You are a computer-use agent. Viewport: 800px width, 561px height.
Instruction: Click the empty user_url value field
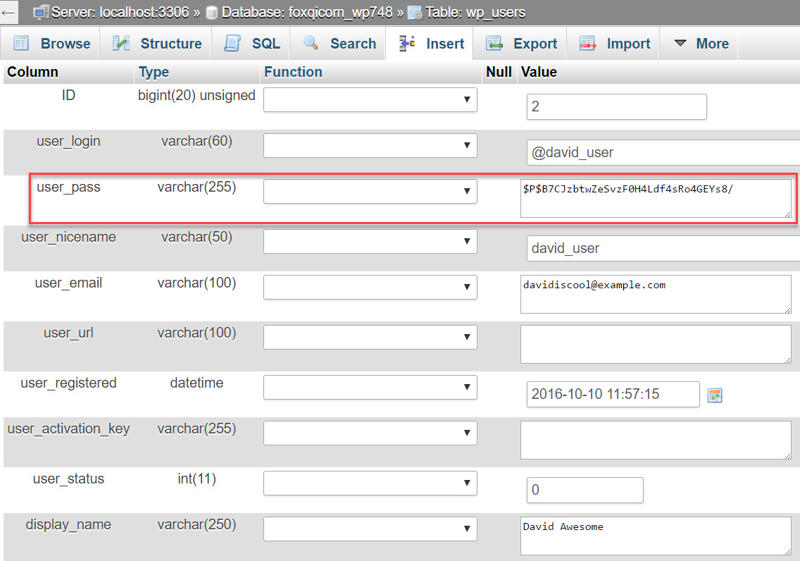(656, 344)
